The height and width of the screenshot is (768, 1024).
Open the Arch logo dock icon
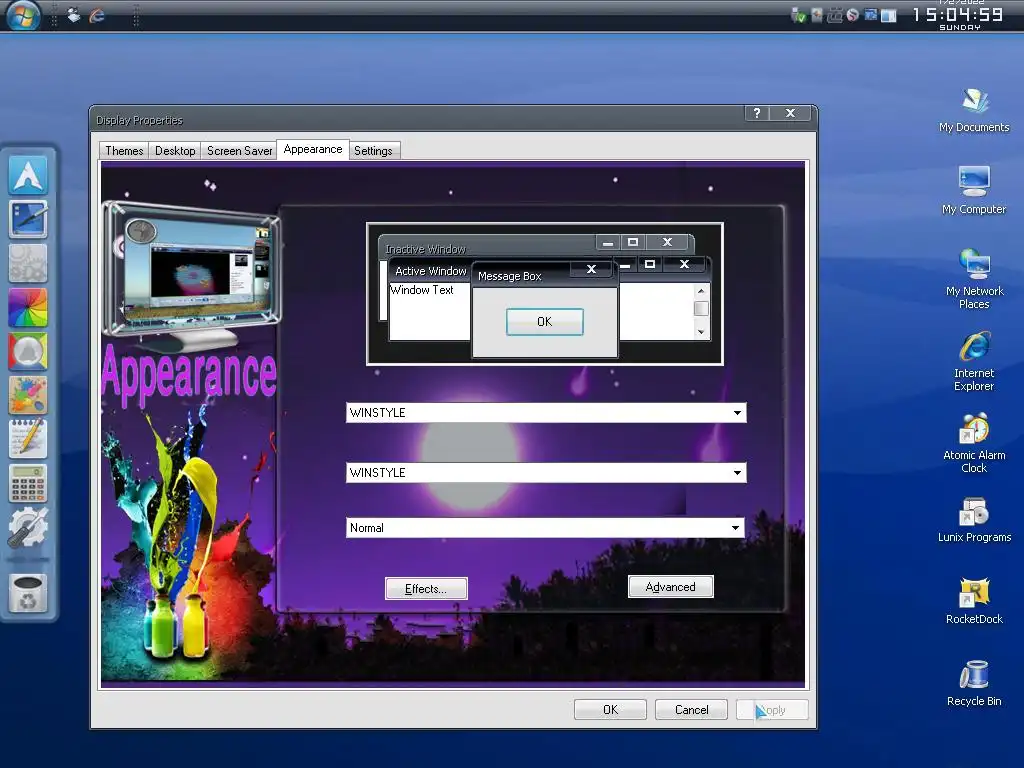[27, 174]
